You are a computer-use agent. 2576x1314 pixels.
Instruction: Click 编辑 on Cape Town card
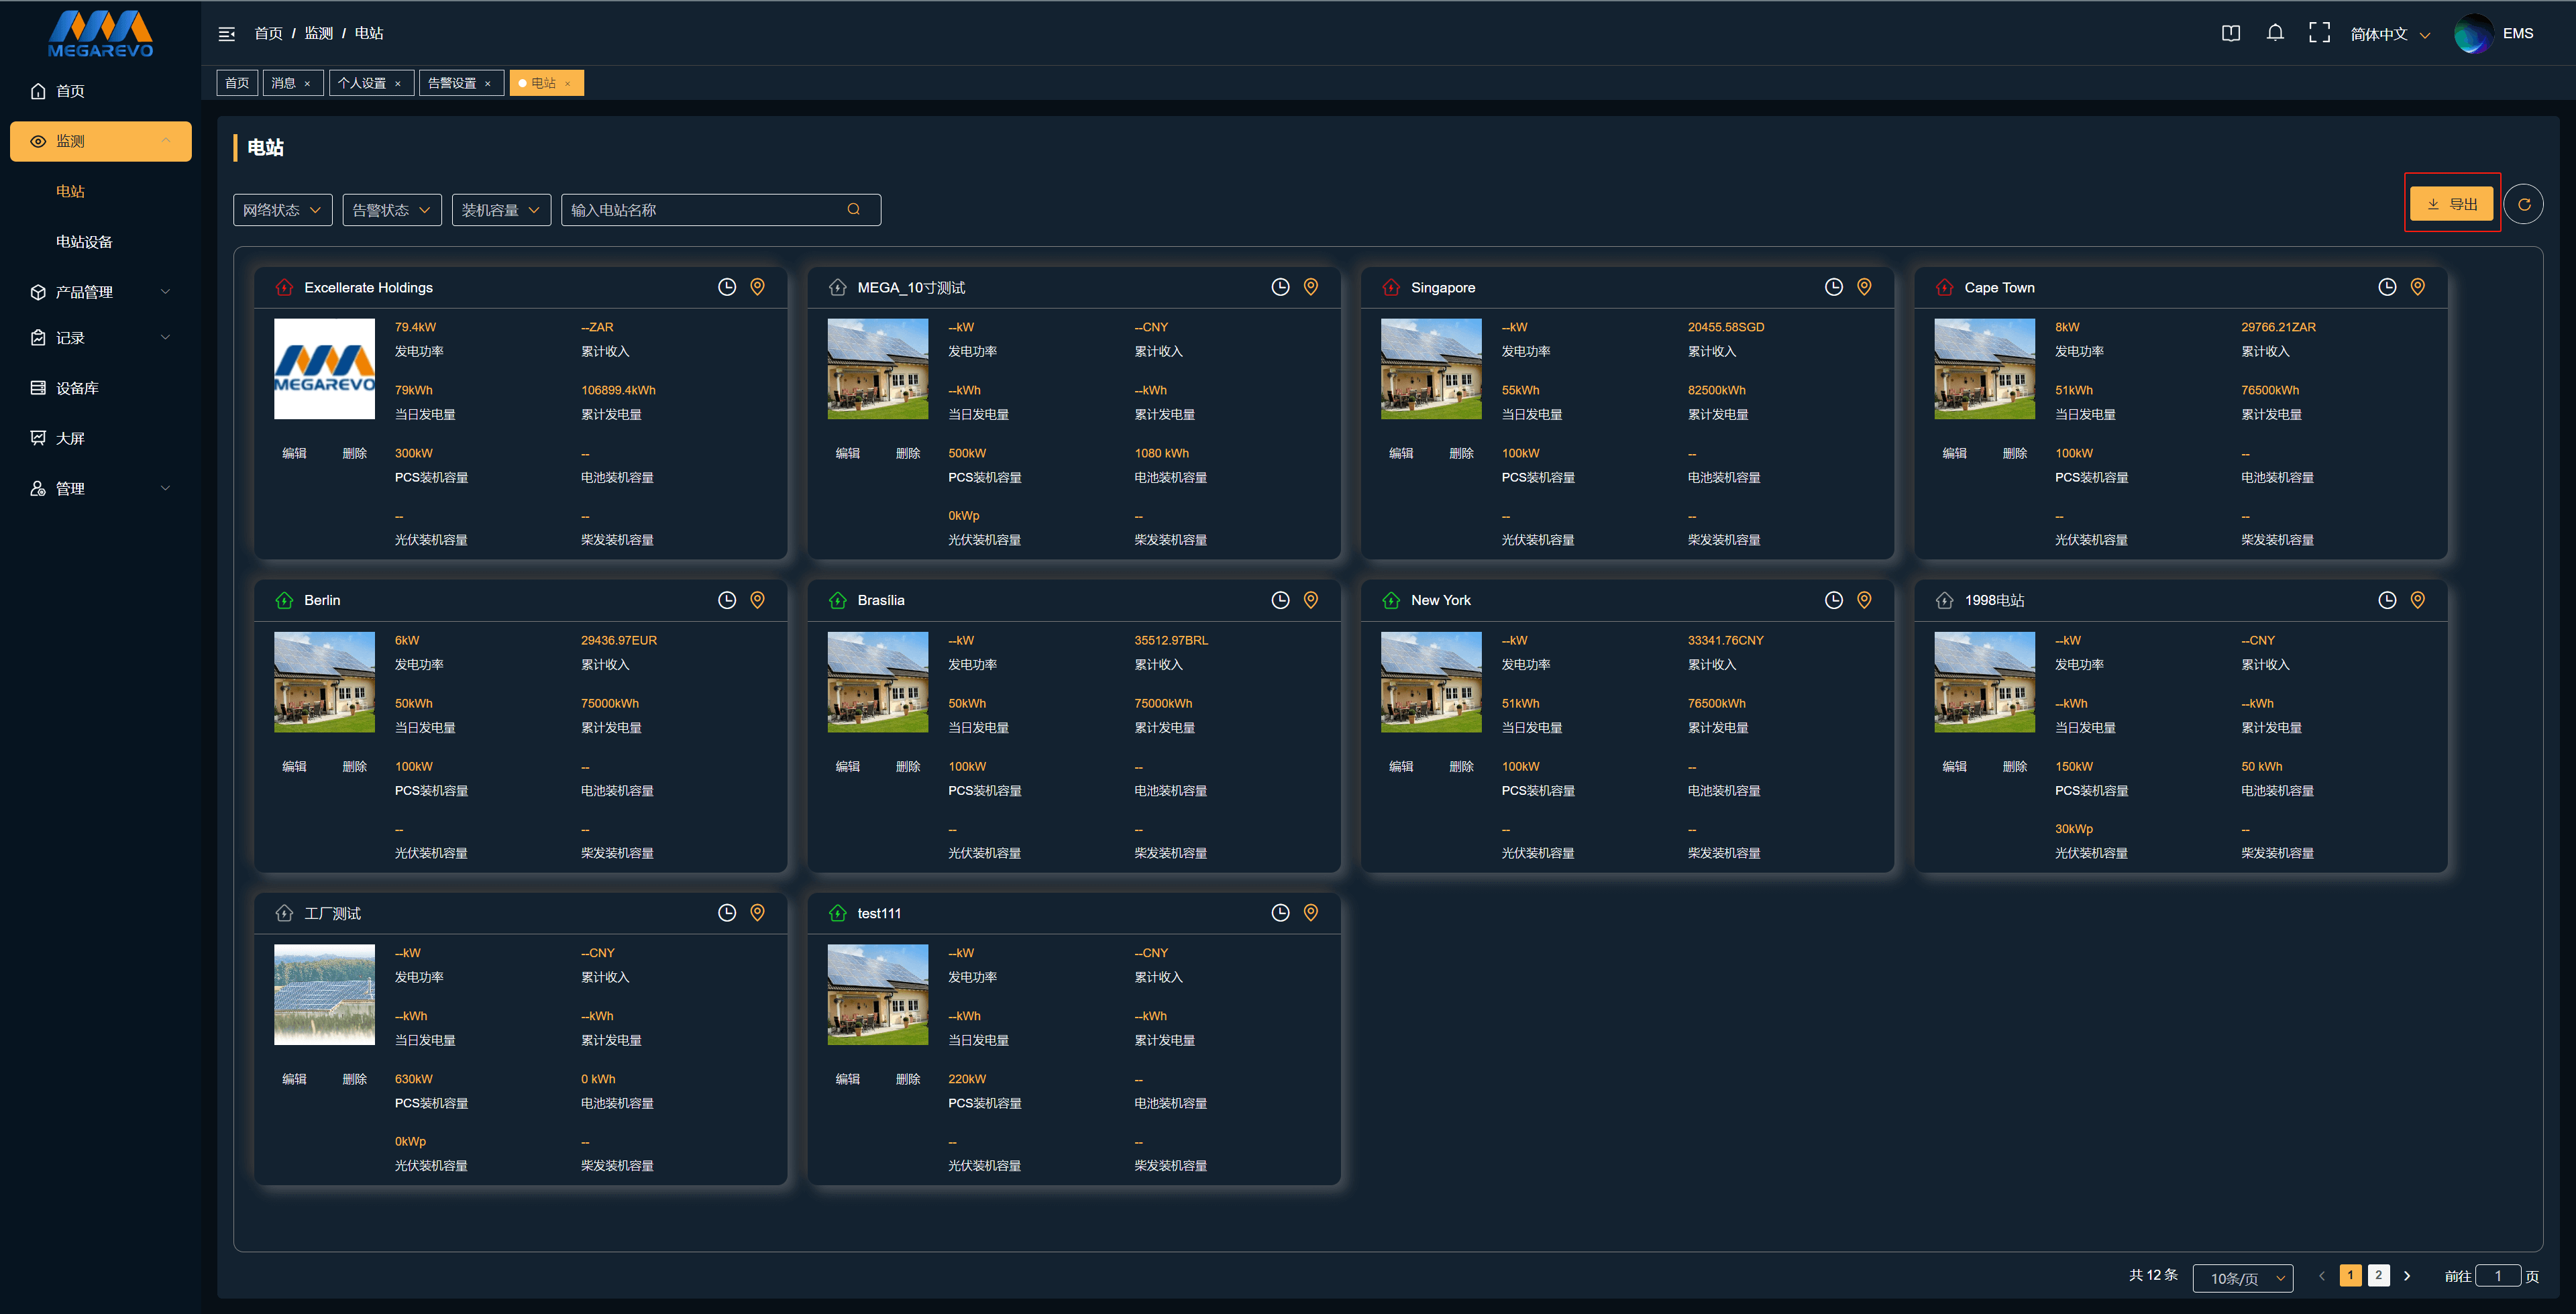pos(1955,453)
